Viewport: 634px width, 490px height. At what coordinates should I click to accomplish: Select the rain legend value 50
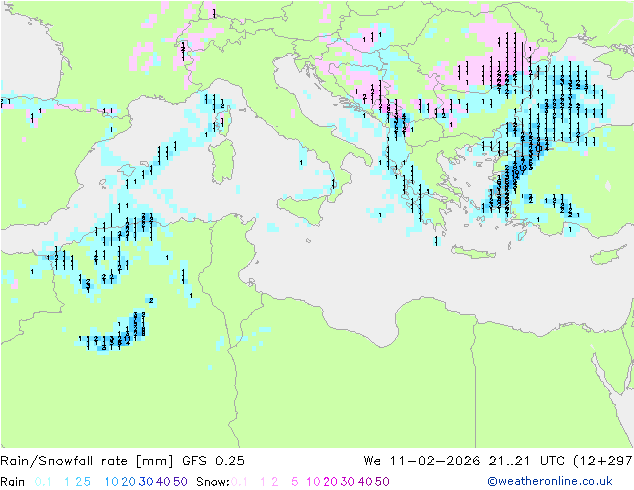180,482
